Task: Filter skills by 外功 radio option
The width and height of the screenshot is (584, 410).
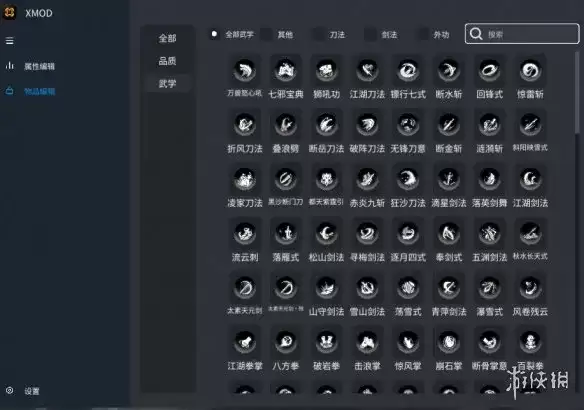Action: 422,35
